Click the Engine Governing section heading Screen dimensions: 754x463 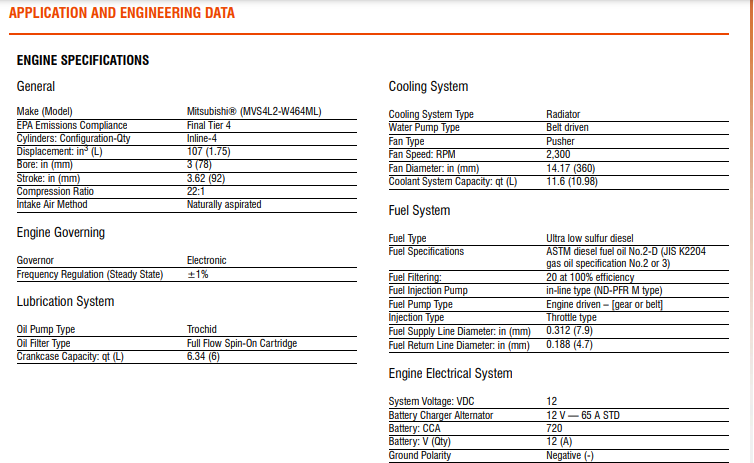click(61, 233)
